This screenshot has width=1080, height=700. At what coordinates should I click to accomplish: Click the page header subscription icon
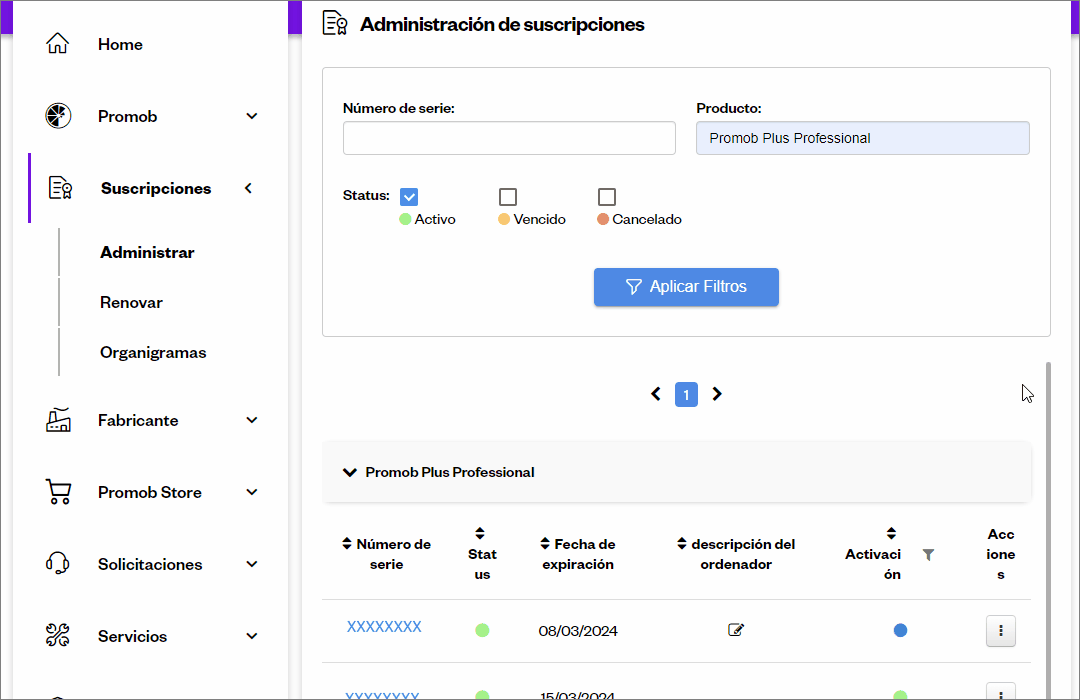point(335,23)
